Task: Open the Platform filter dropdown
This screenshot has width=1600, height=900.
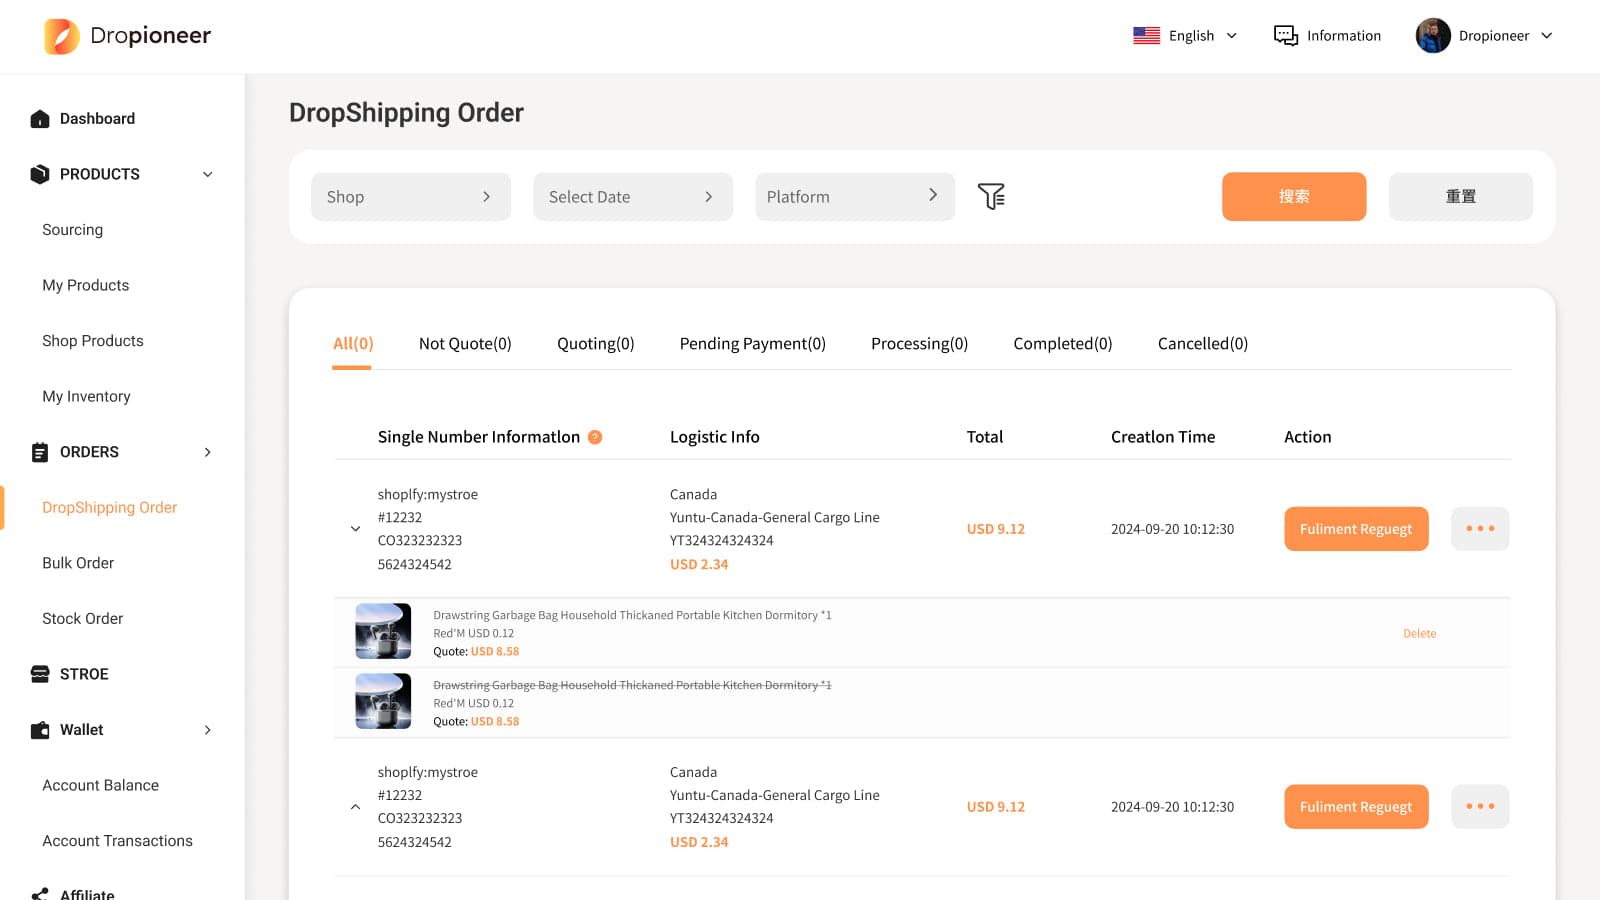Action: tap(854, 197)
